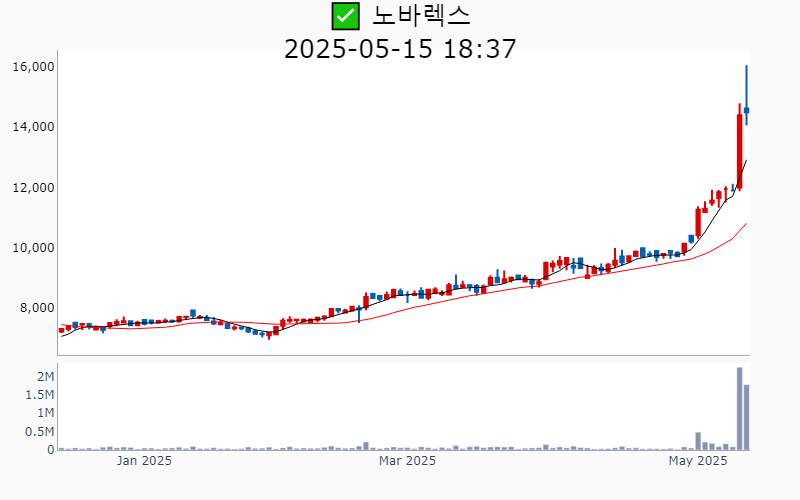The height and width of the screenshot is (500, 800).
Task: Click the 8,000 price axis label
Action: pyautogui.click(x=37, y=308)
